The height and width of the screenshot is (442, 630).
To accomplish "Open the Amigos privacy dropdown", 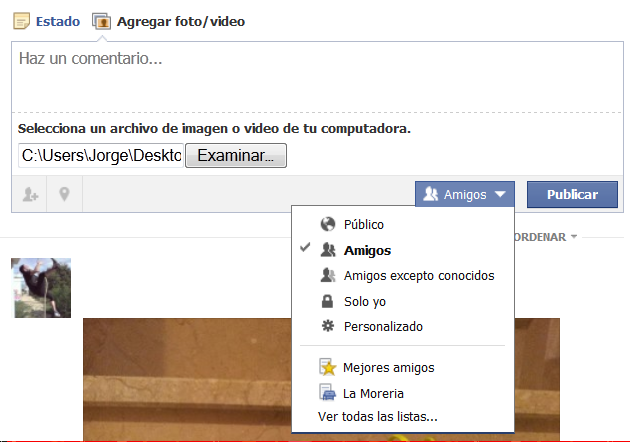I will [x=465, y=194].
